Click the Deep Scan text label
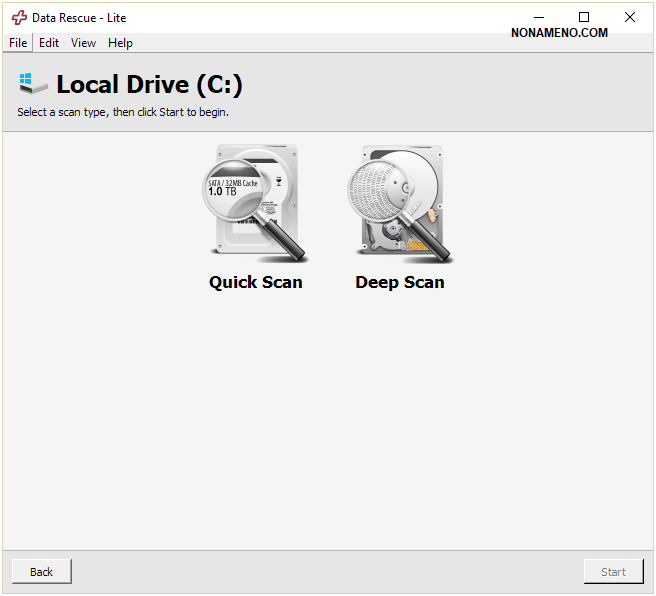The height and width of the screenshot is (596, 656). coord(399,282)
